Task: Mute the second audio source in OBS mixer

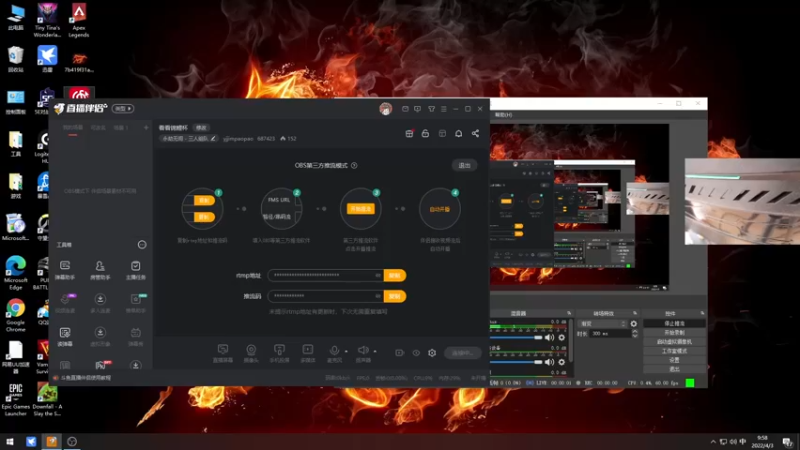Action: click(549, 362)
